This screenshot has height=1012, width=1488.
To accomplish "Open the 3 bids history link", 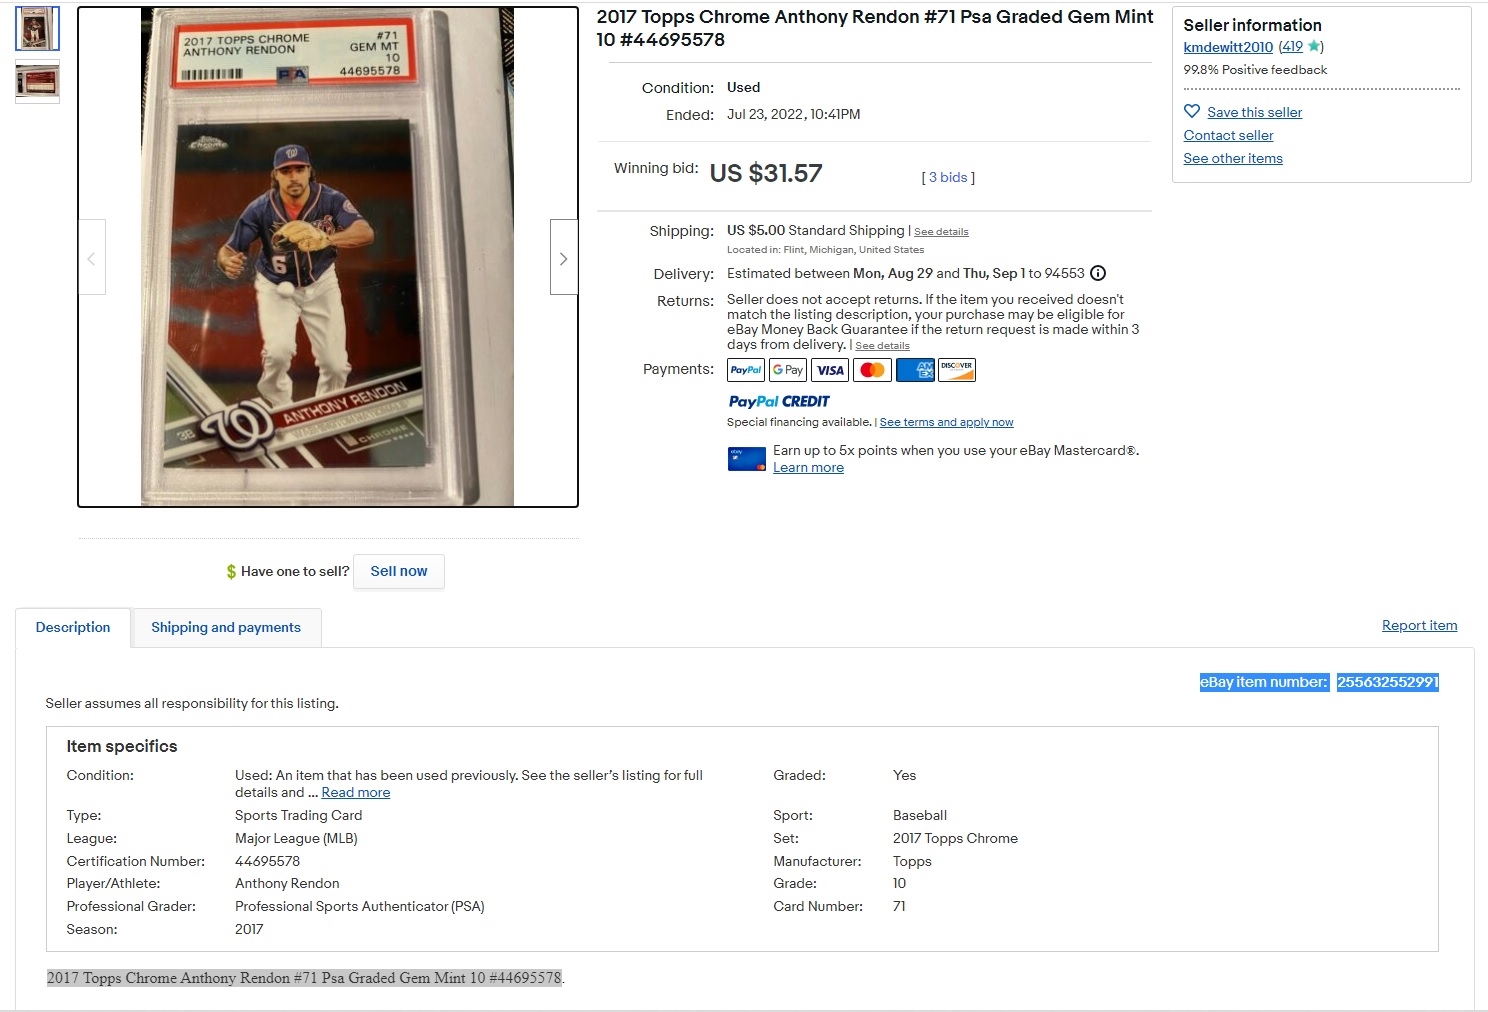I will pyautogui.click(x=948, y=177).
